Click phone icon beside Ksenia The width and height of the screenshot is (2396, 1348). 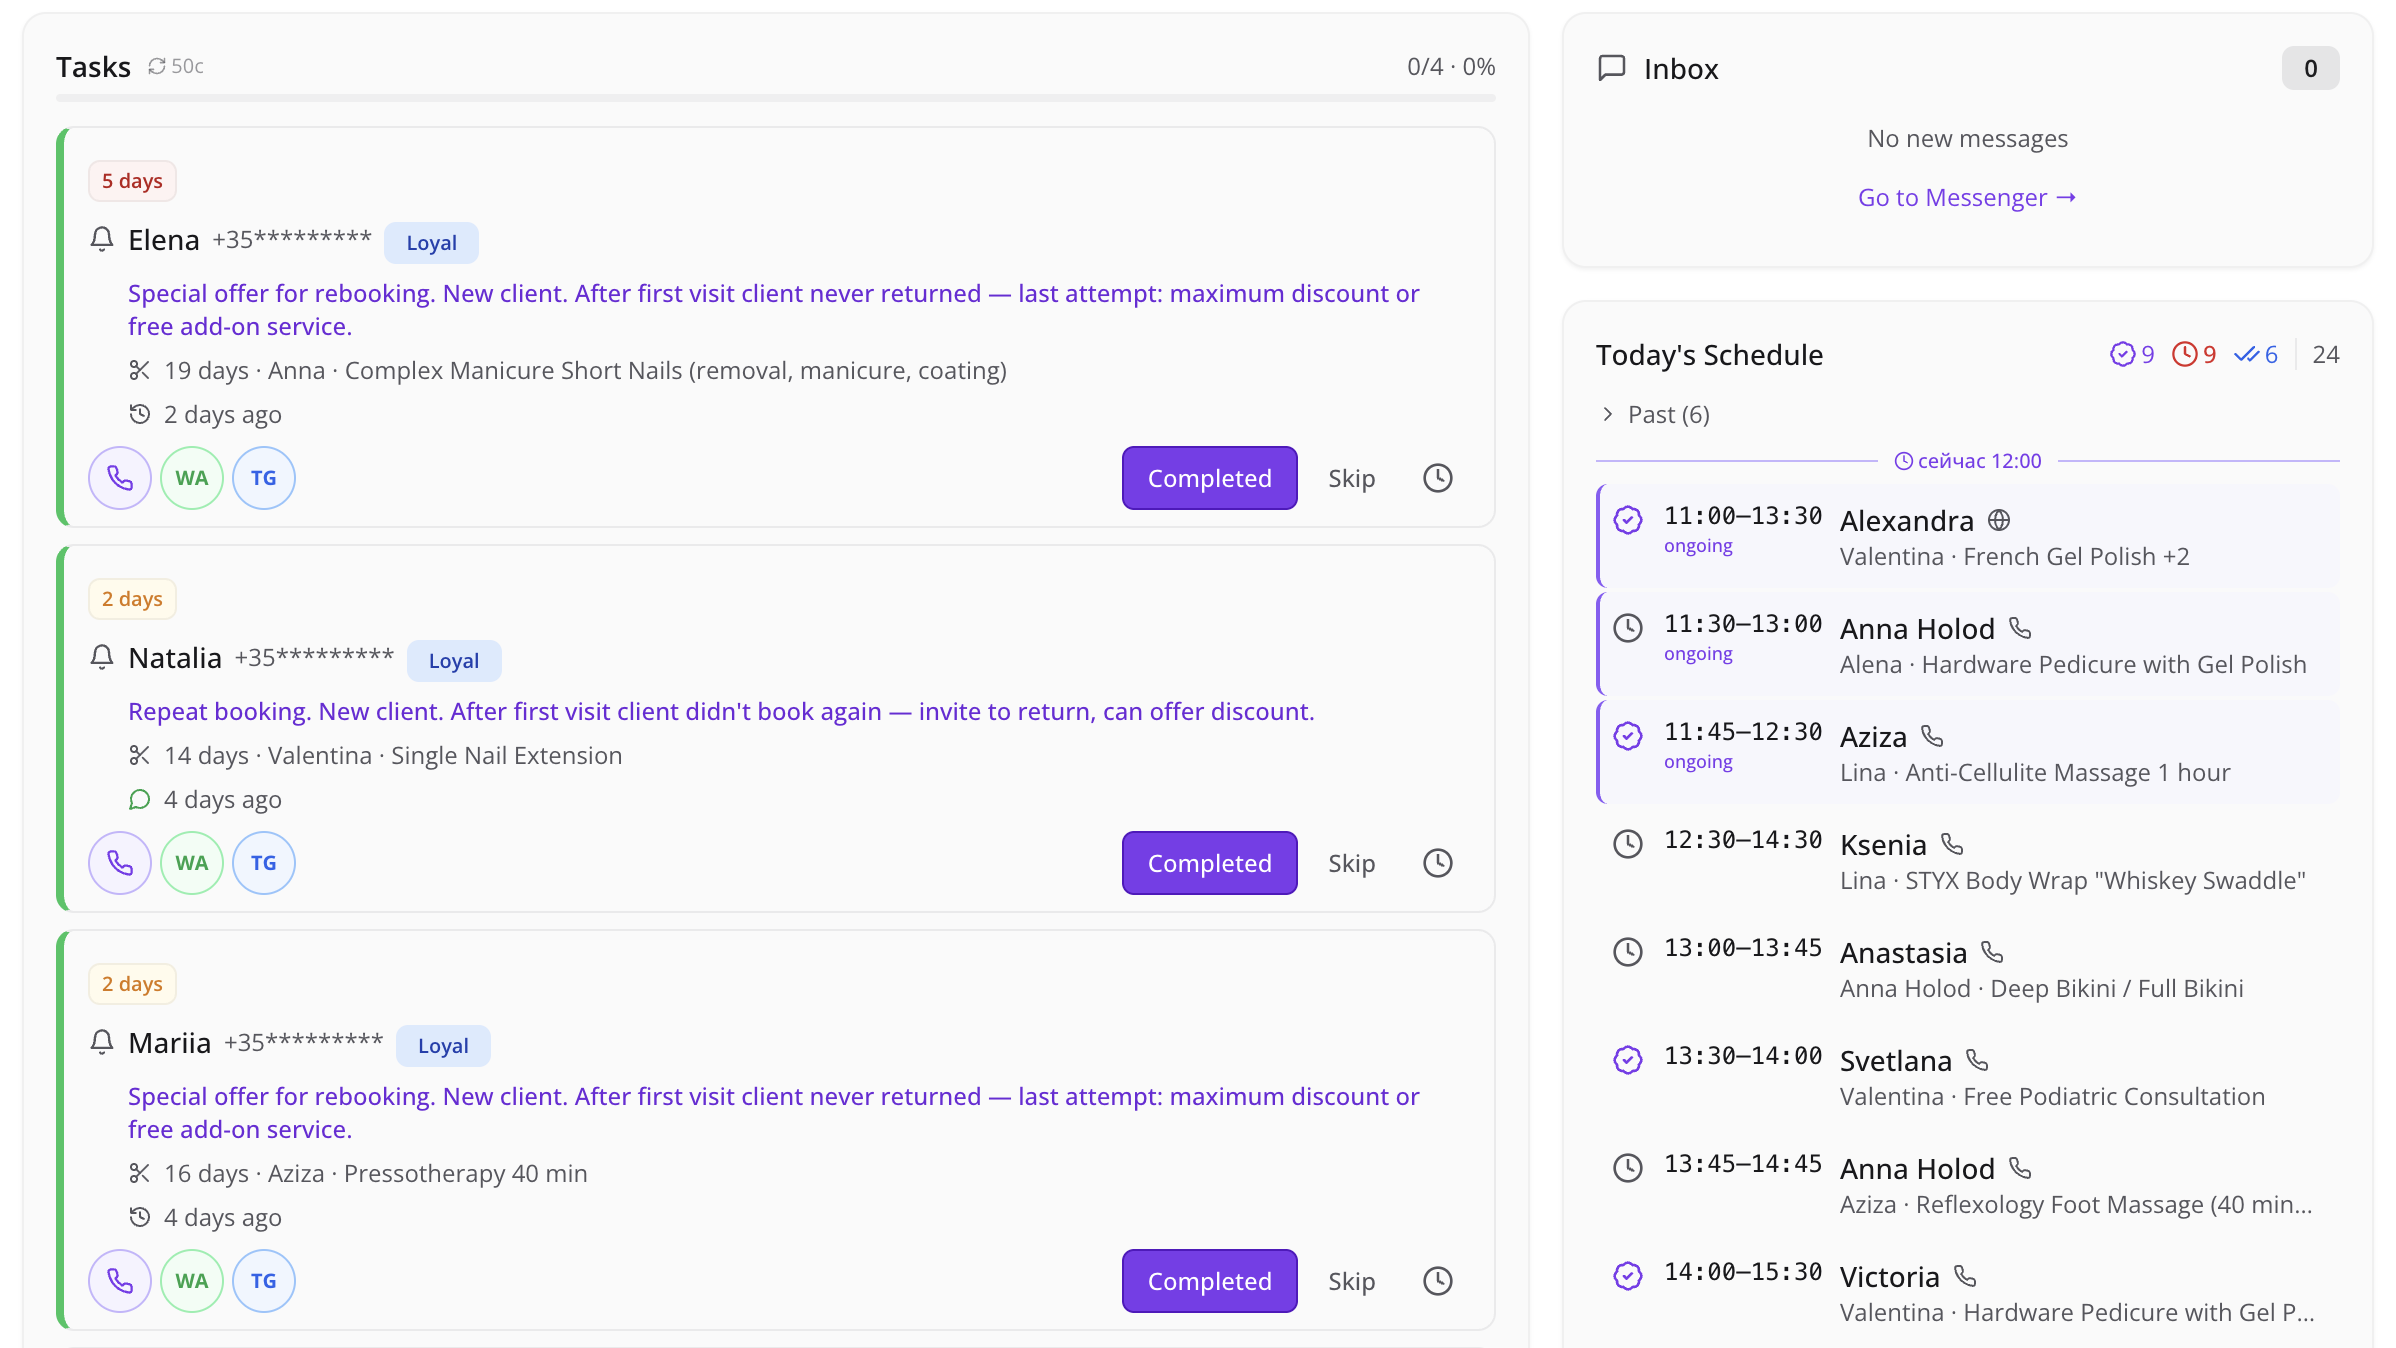click(1952, 844)
